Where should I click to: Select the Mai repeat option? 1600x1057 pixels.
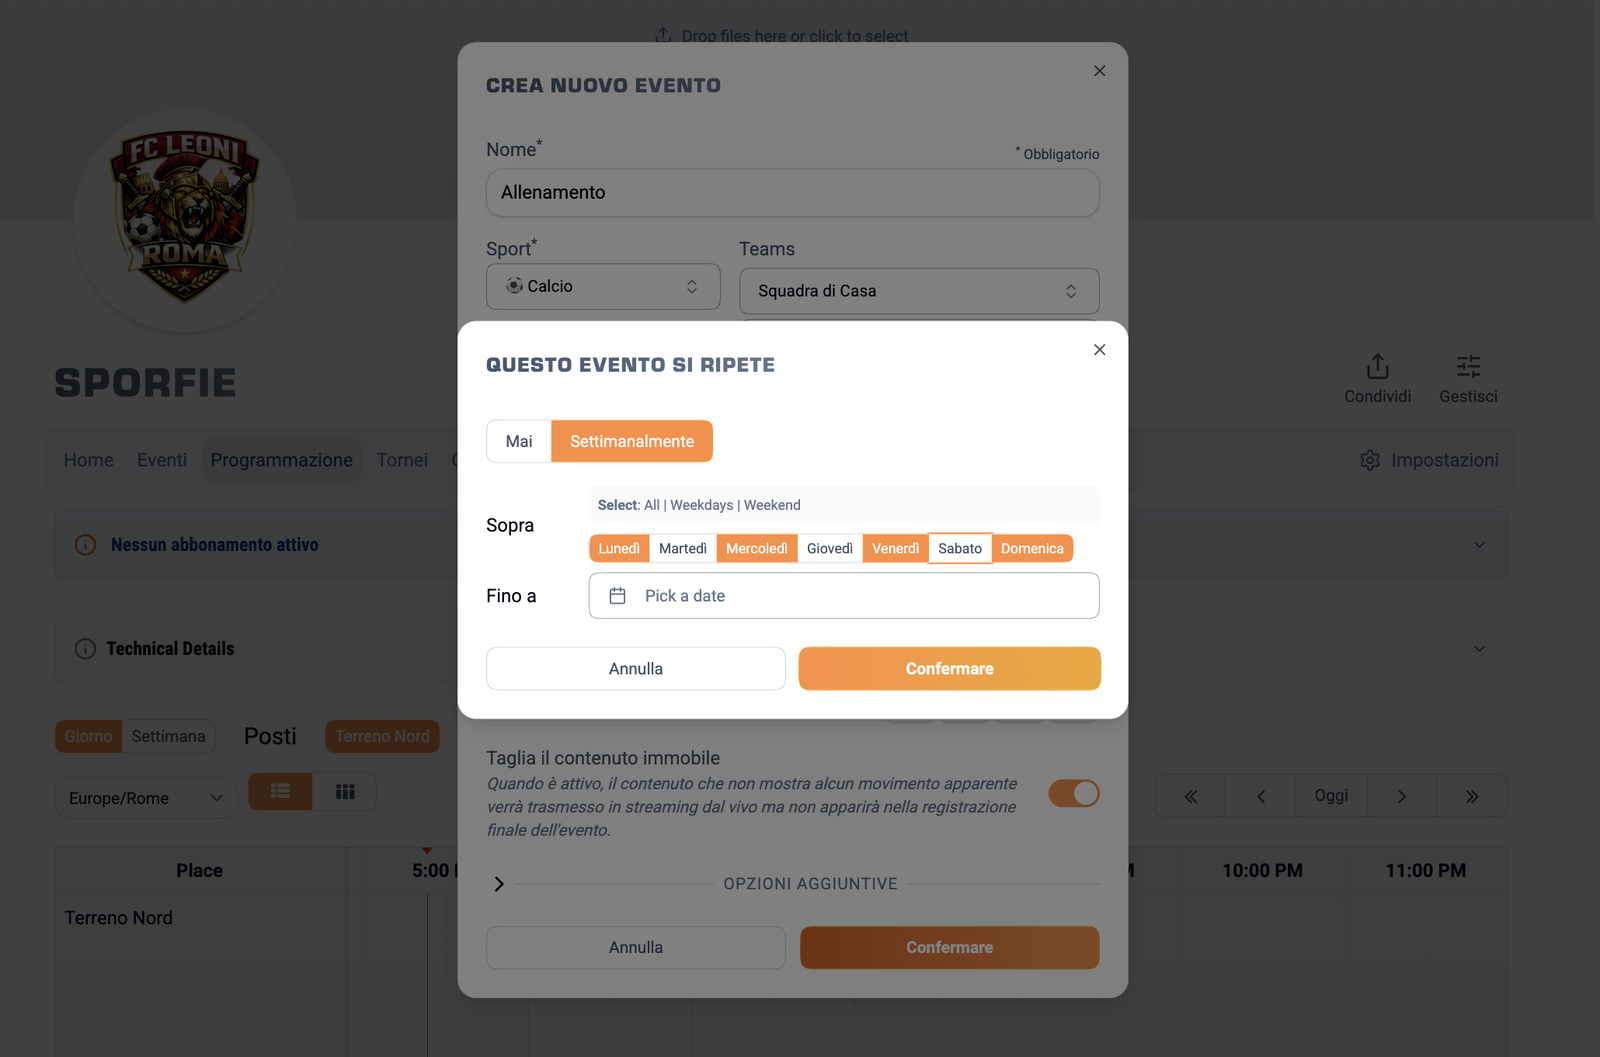(x=519, y=442)
